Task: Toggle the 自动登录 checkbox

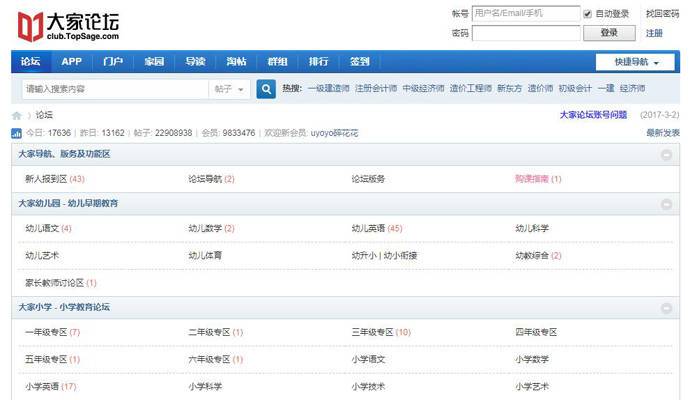Action: [x=588, y=14]
